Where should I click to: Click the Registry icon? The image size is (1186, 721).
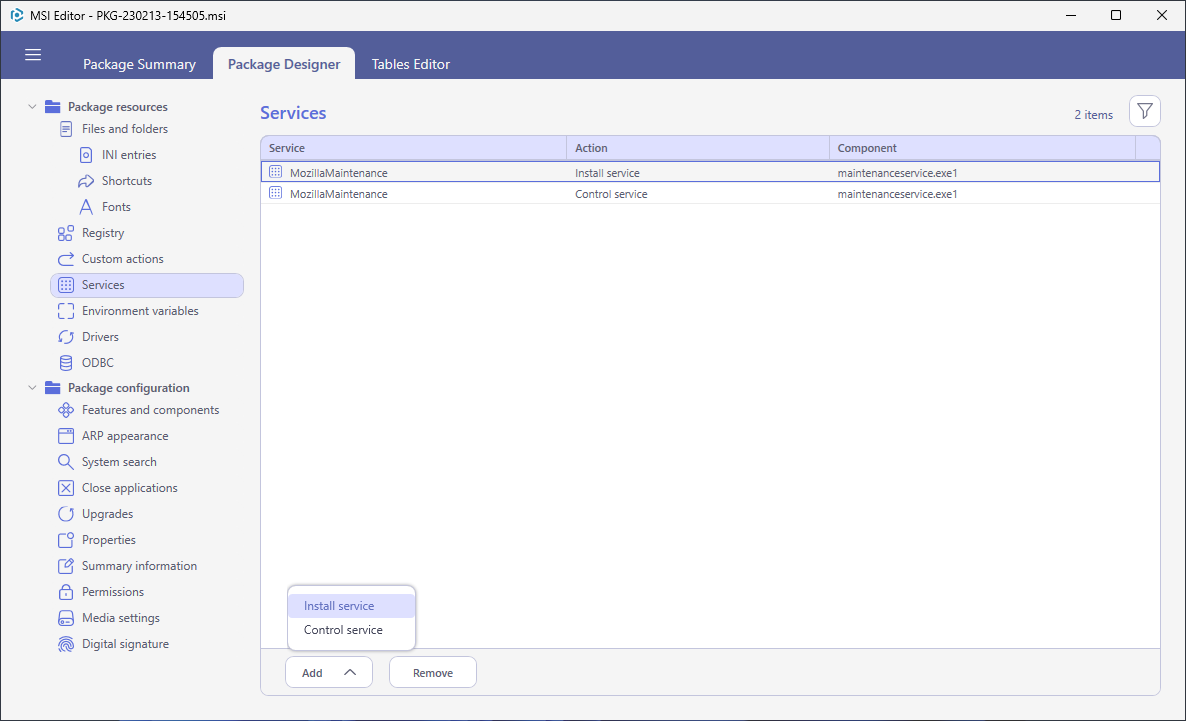(x=66, y=233)
